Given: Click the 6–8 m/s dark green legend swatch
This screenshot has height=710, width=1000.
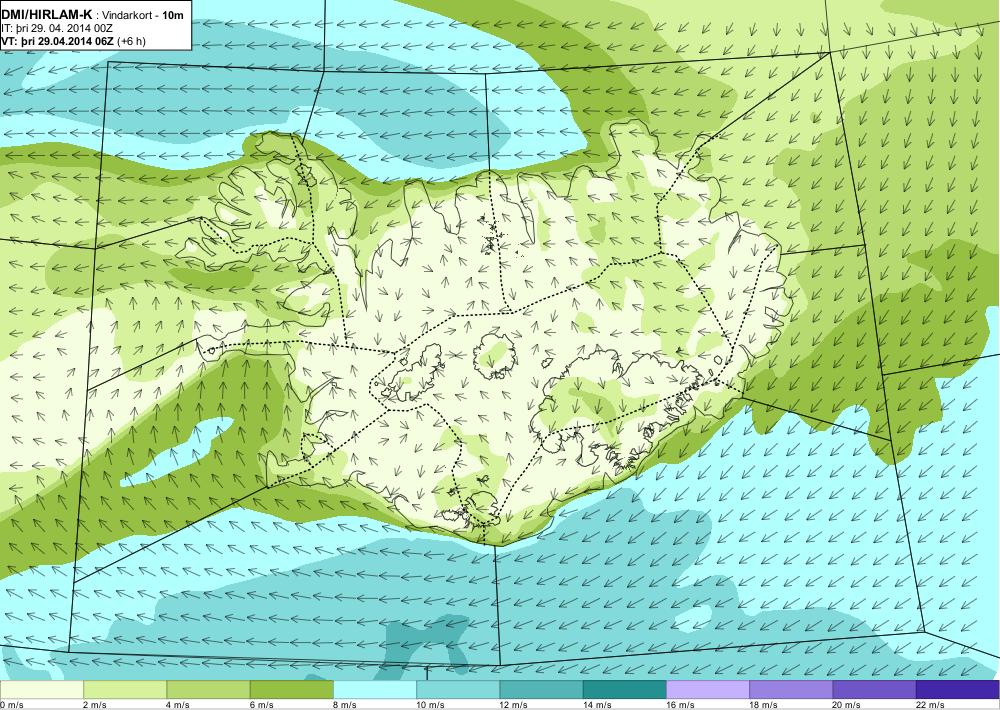Looking at the screenshot, I should (x=291, y=690).
